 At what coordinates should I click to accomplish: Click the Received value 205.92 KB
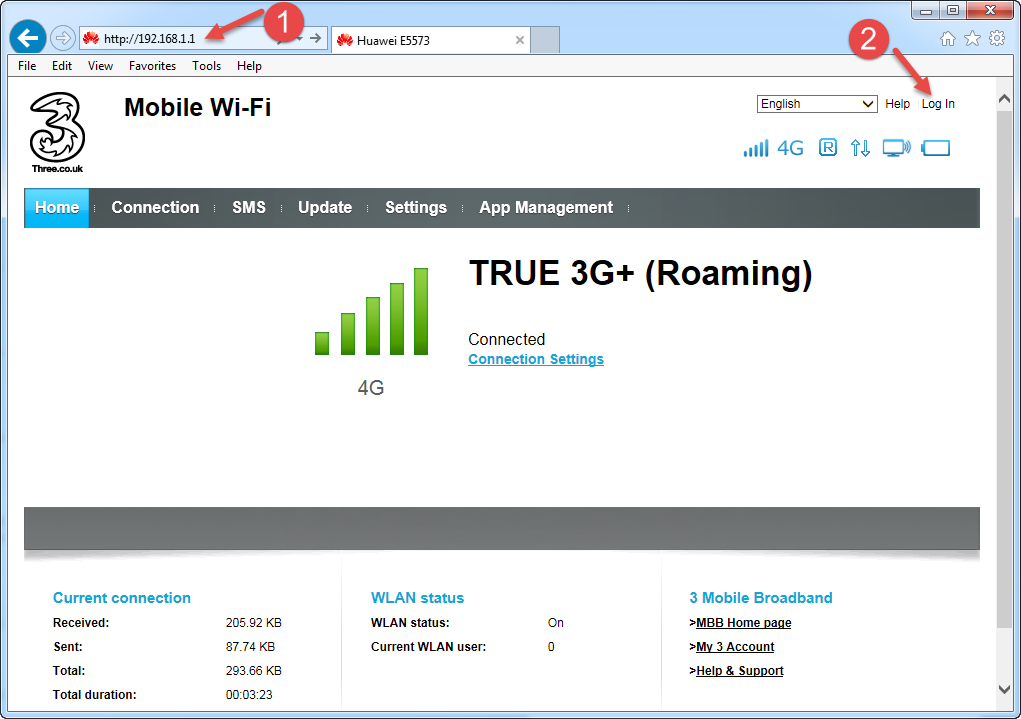pyautogui.click(x=254, y=623)
